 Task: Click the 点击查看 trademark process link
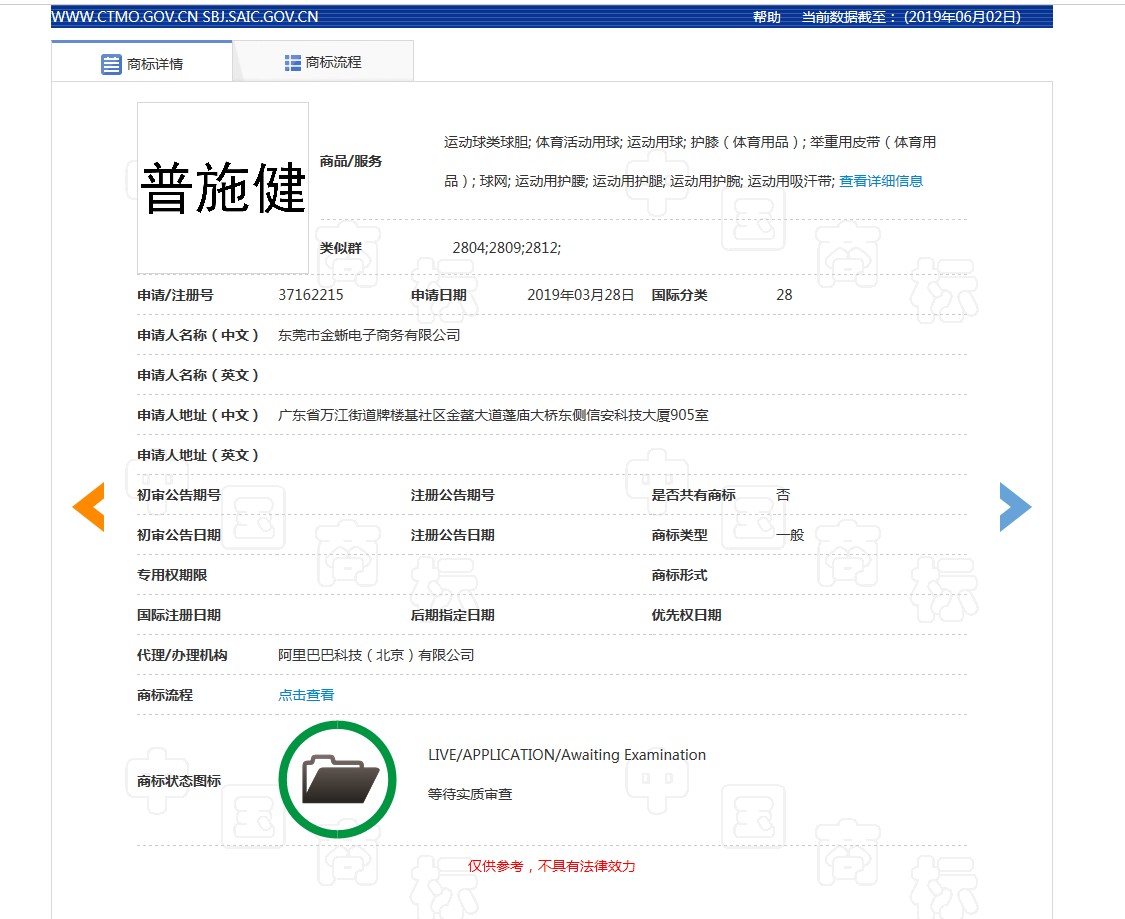tap(306, 695)
